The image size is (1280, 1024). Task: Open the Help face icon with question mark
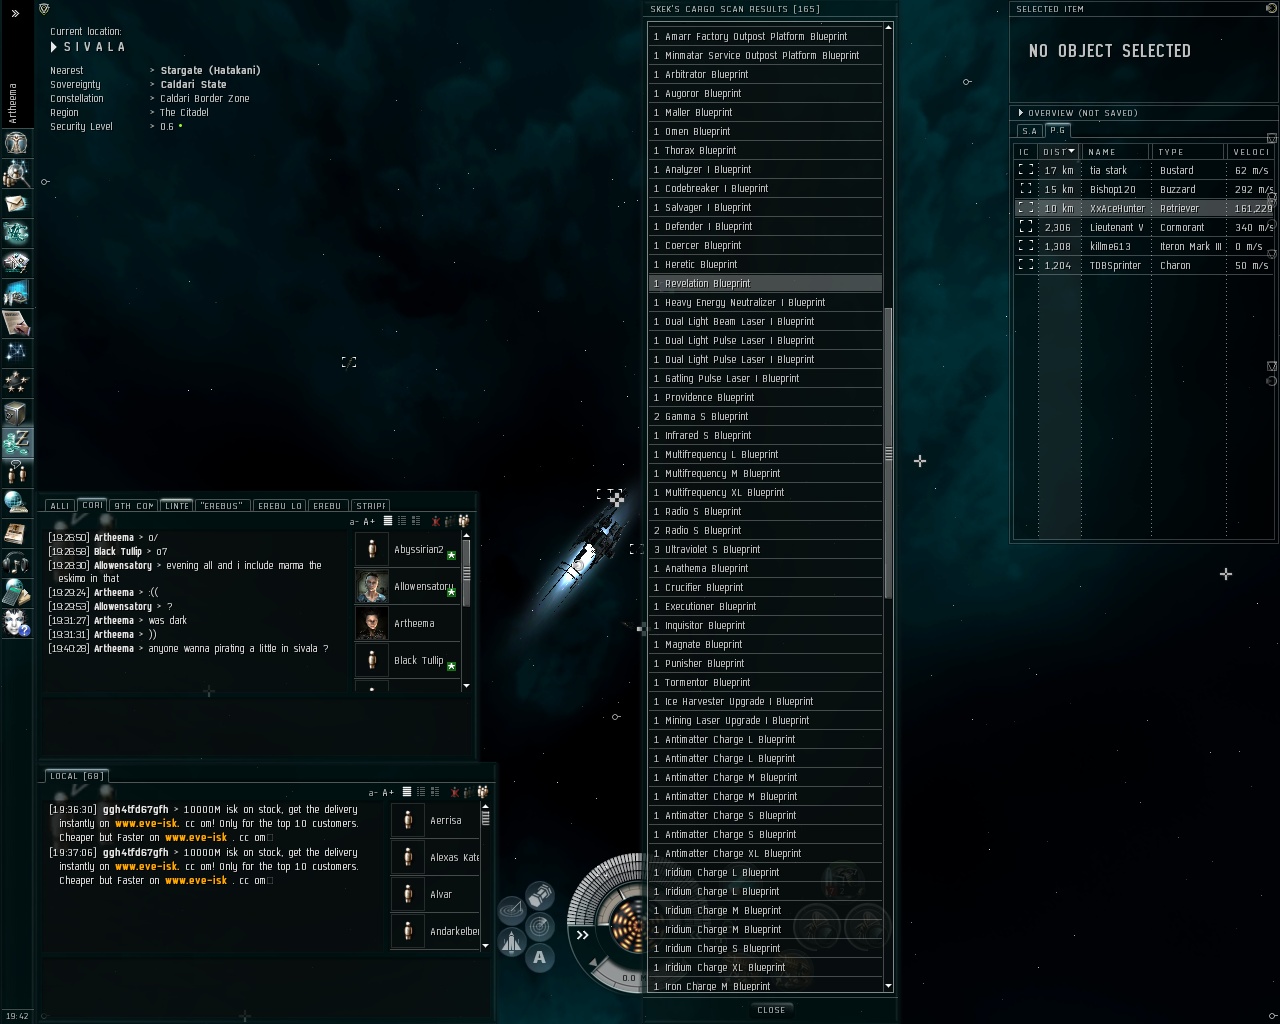tap(16, 622)
